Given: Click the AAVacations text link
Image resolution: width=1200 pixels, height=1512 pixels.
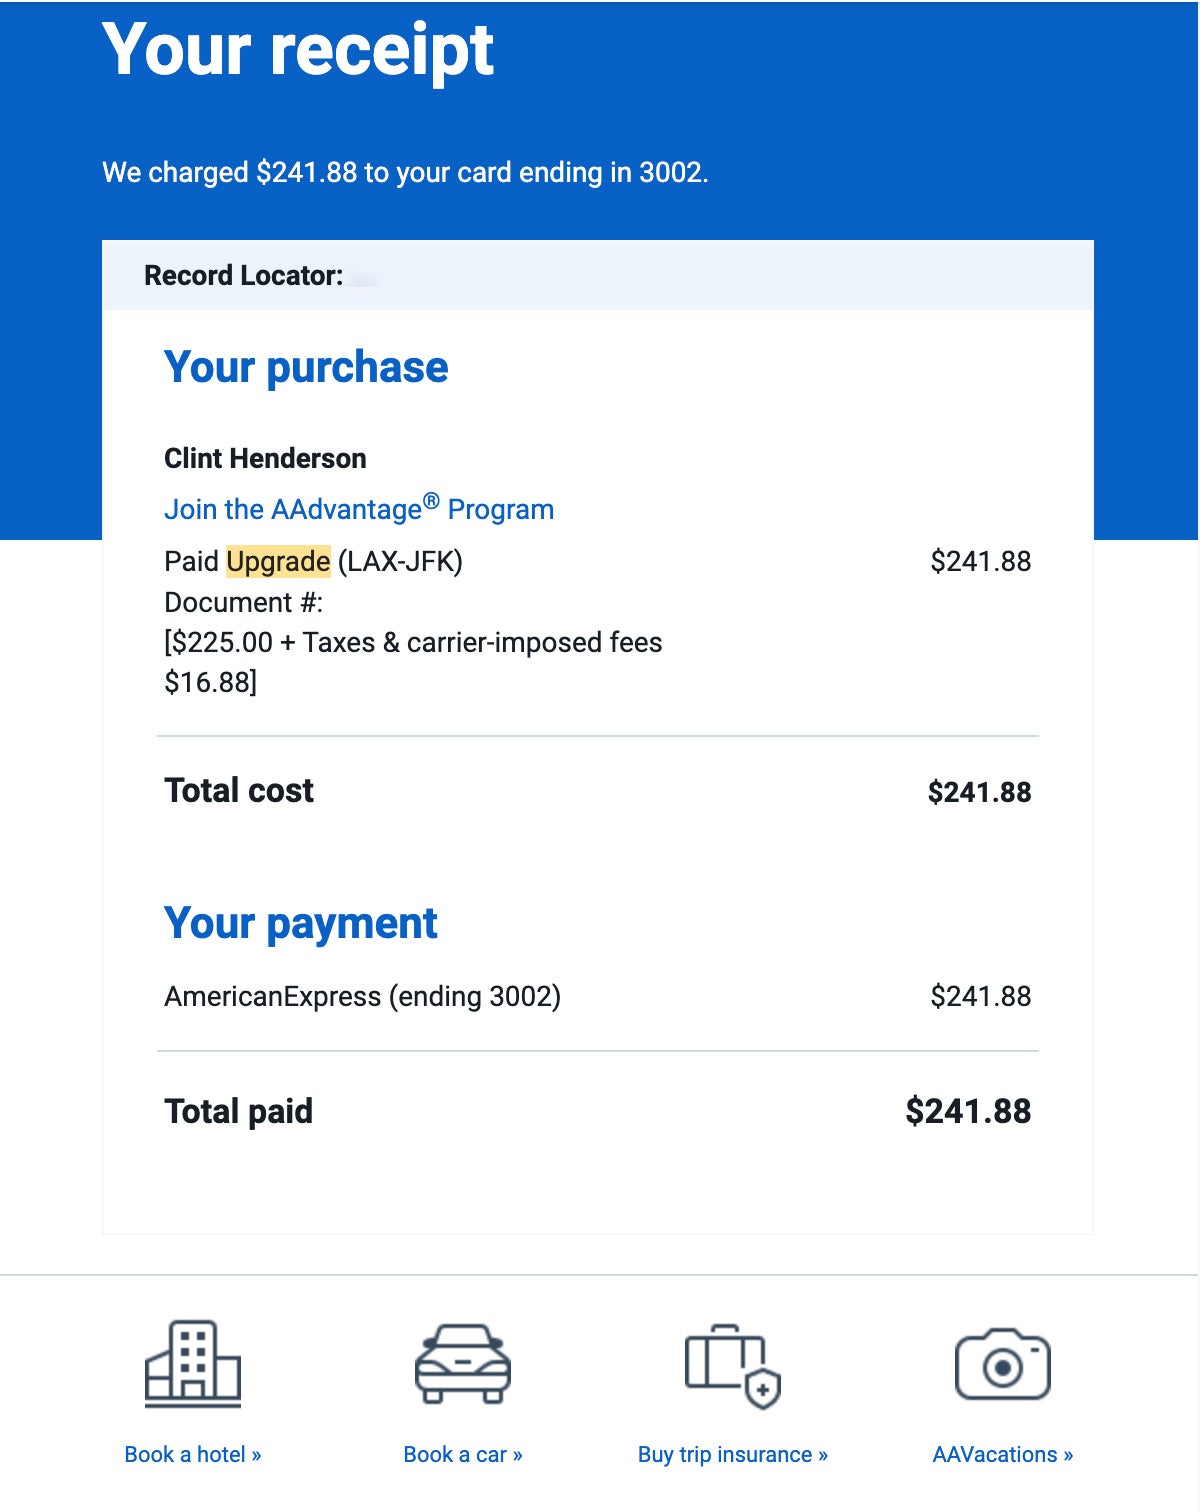Looking at the screenshot, I should pyautogui.click(x=1003, y=1455).
